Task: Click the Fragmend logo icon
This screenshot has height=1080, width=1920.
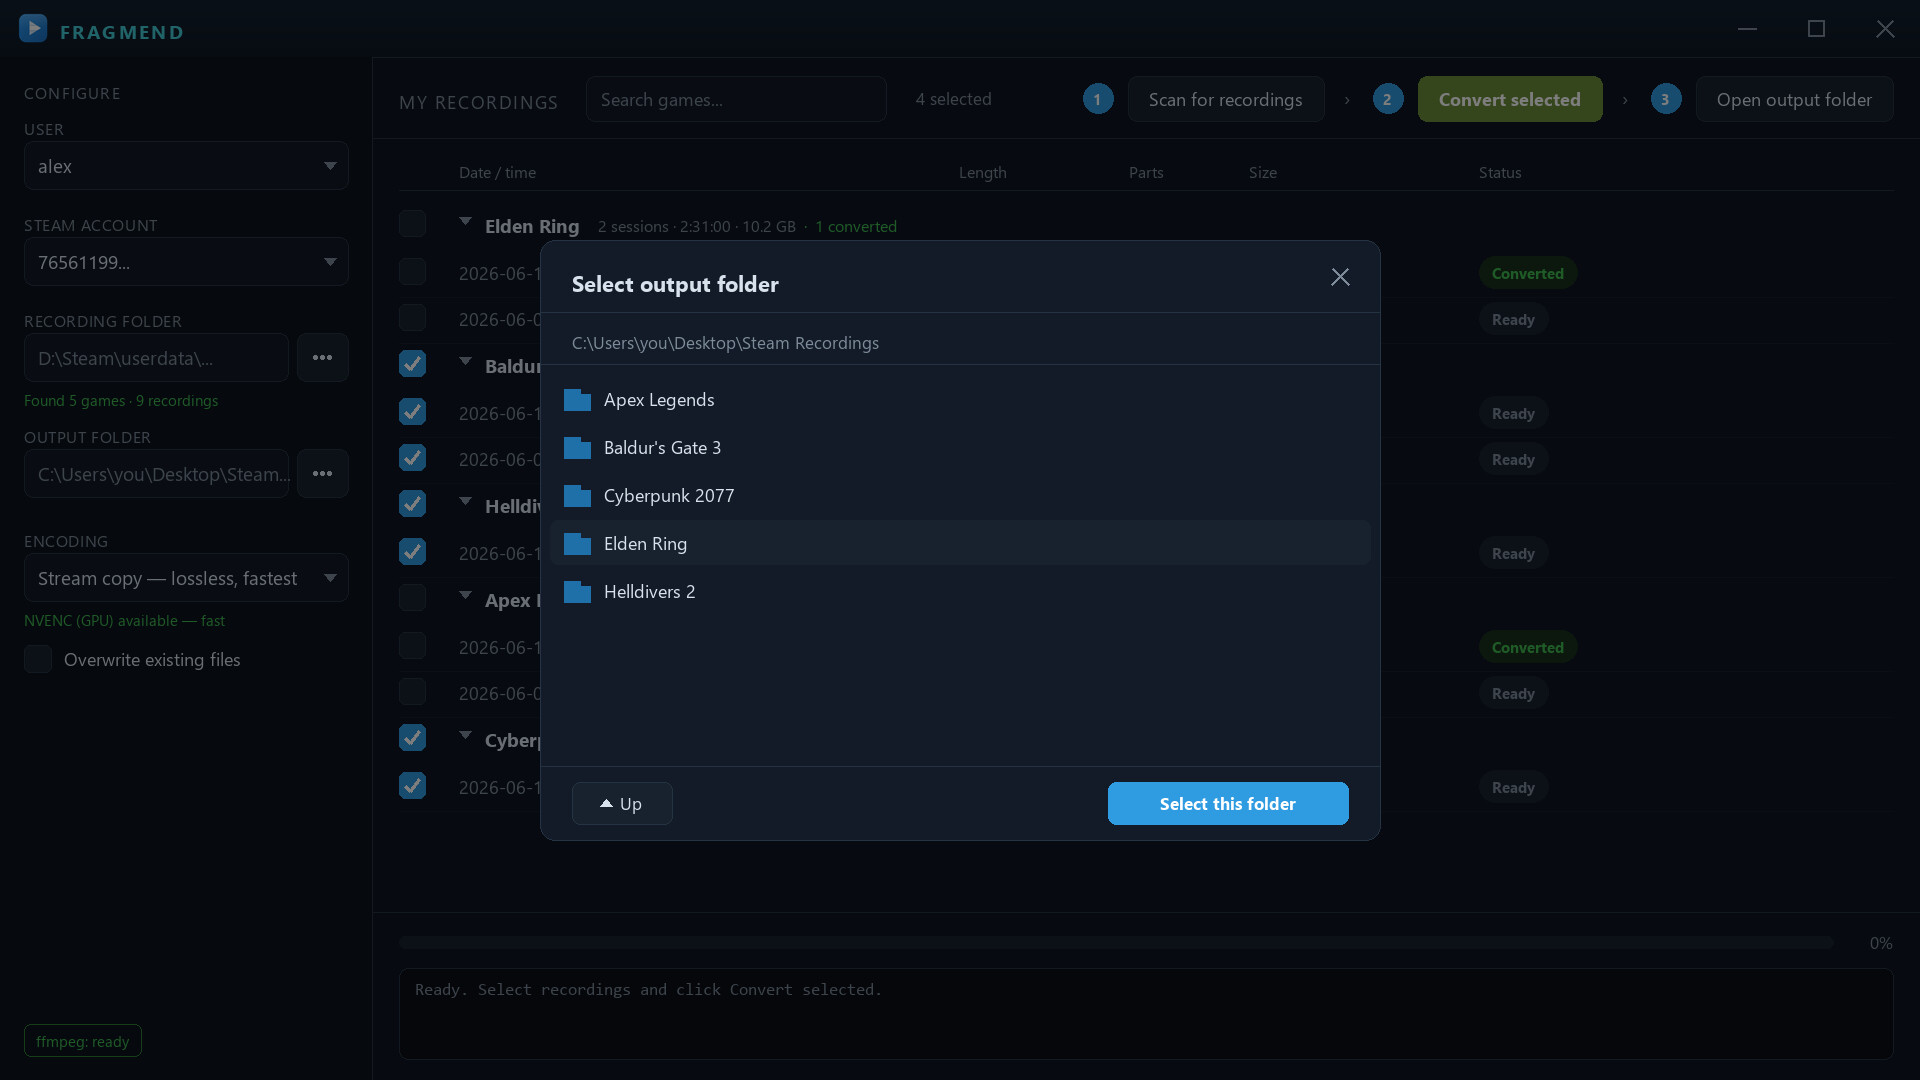Action: point(33,28)
